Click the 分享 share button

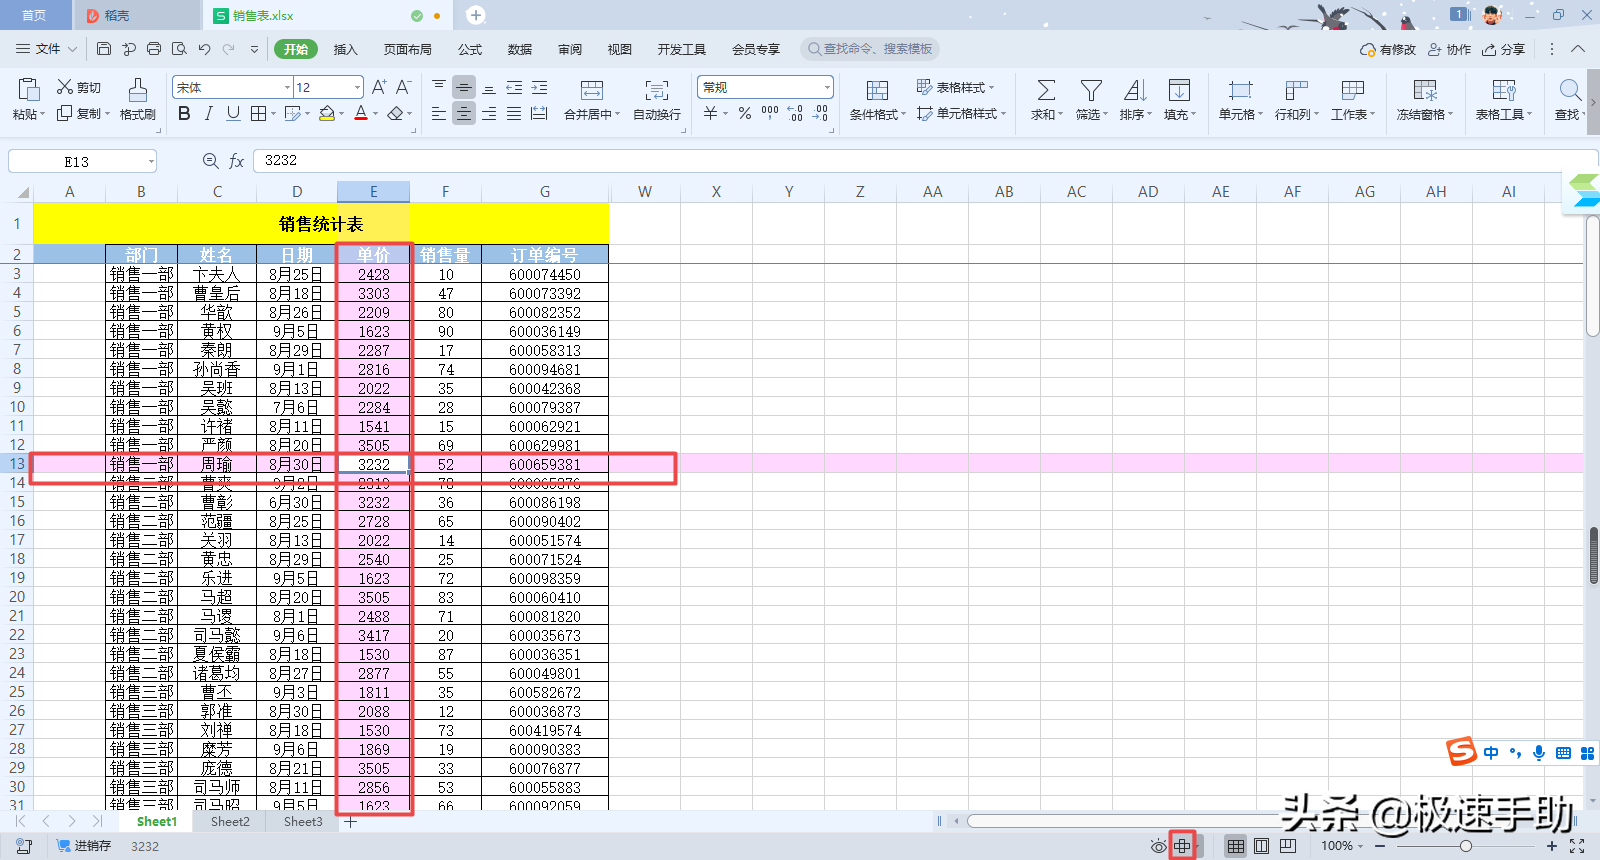(x=1504, y=49)
